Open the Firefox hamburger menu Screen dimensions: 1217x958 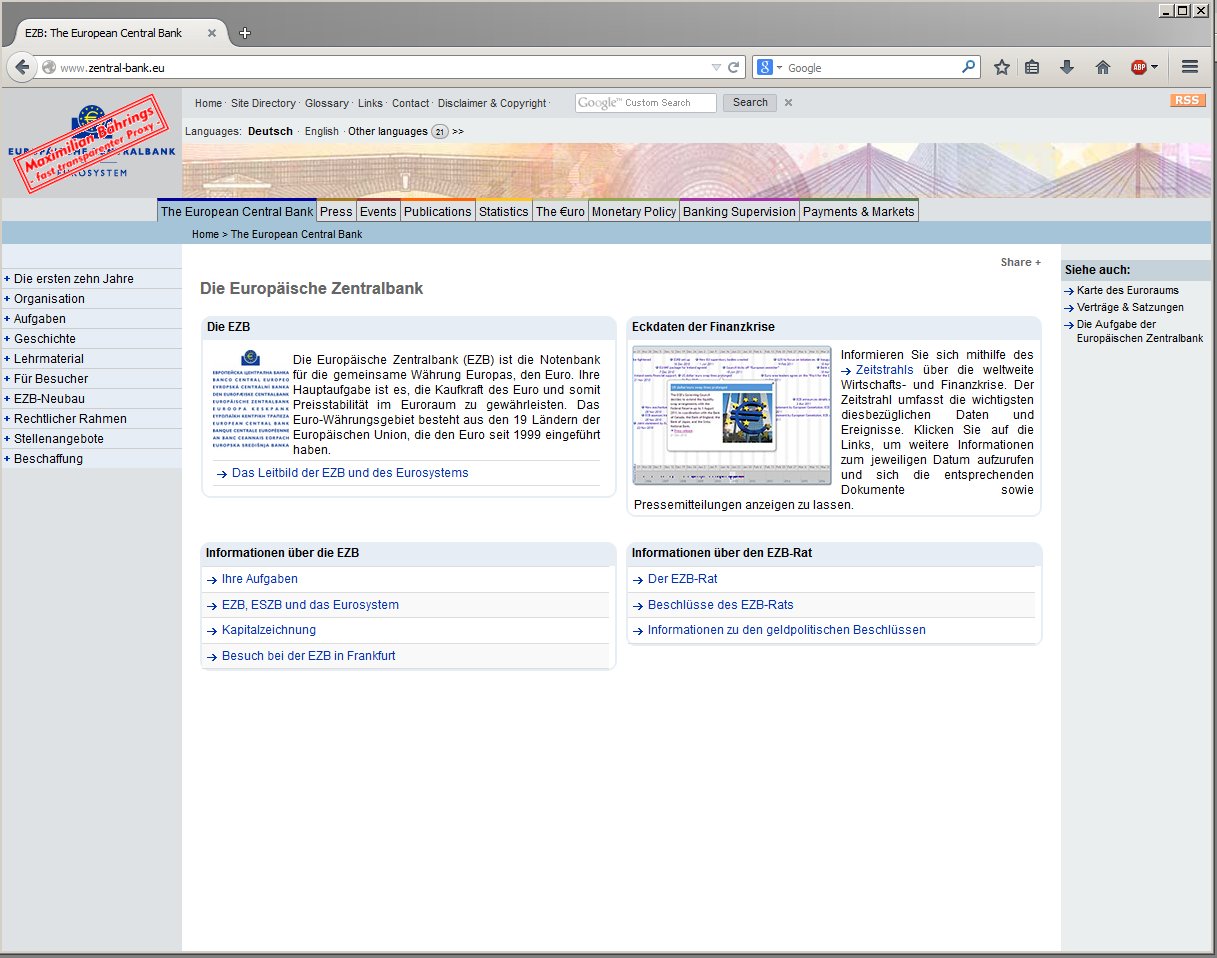point(1190,67)
